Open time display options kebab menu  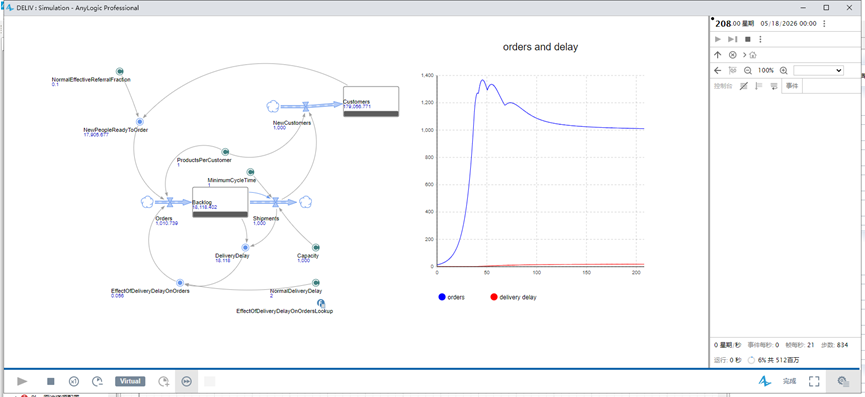click(x=824, y=24)
